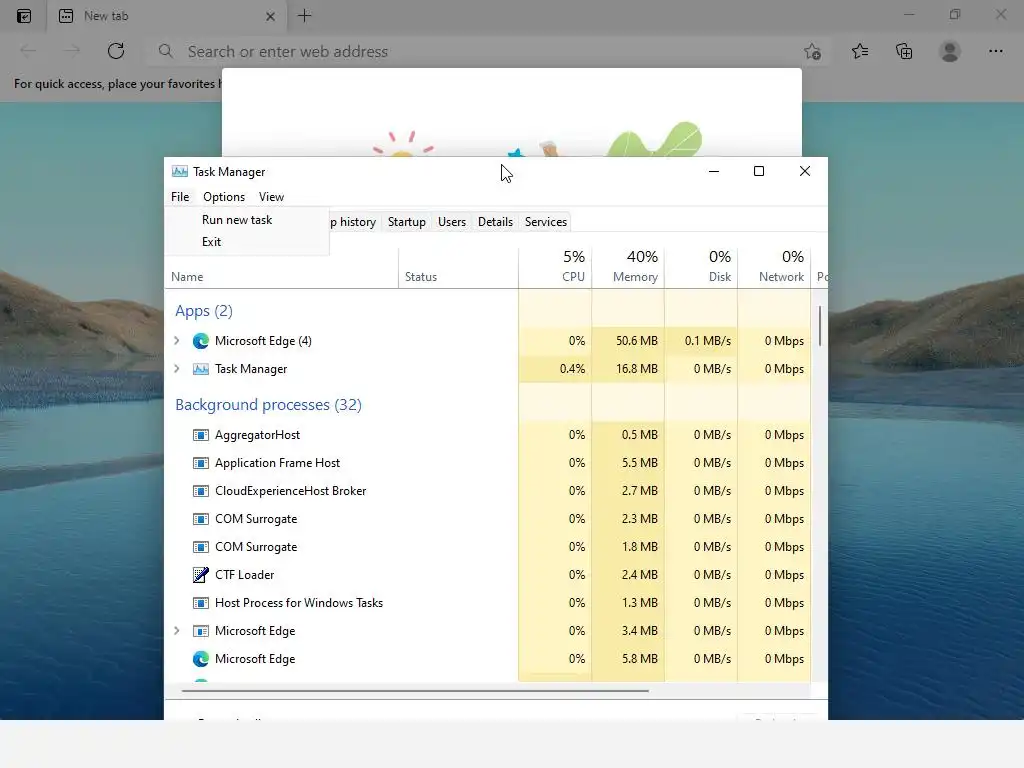
Task: Maximize the Task Manager window
Action: click(x=759, y=171)
